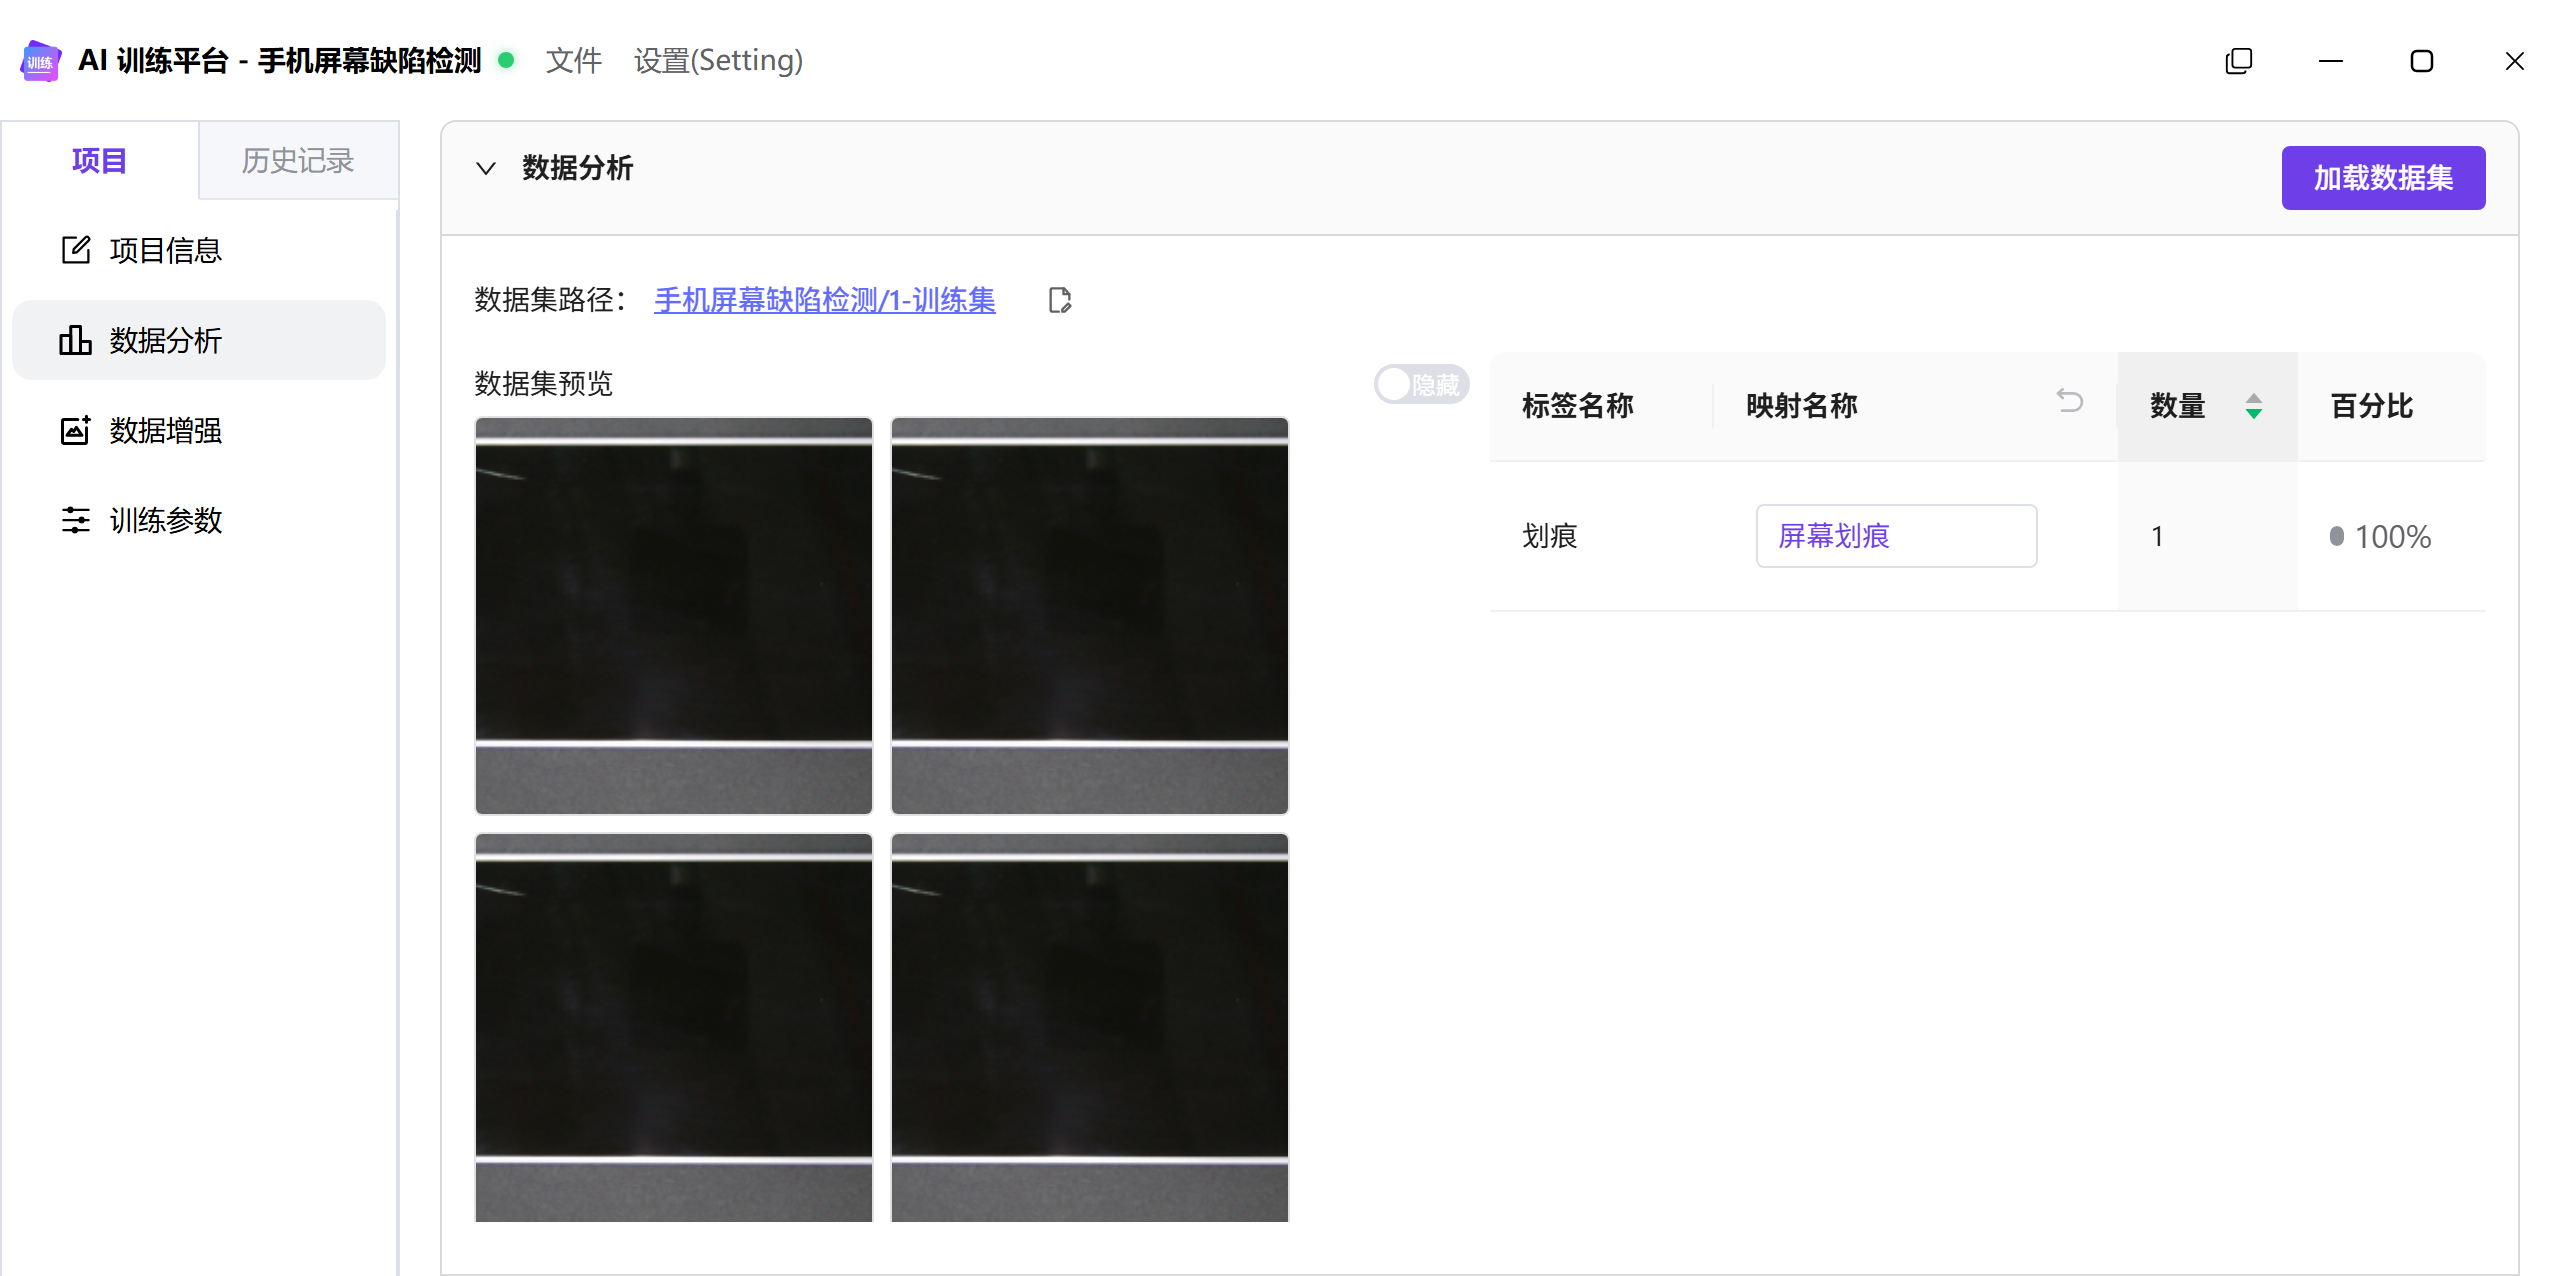
Task: Click the 100% percentage indicator dot
Action: pyautogui.click(x=2337, y=536)
